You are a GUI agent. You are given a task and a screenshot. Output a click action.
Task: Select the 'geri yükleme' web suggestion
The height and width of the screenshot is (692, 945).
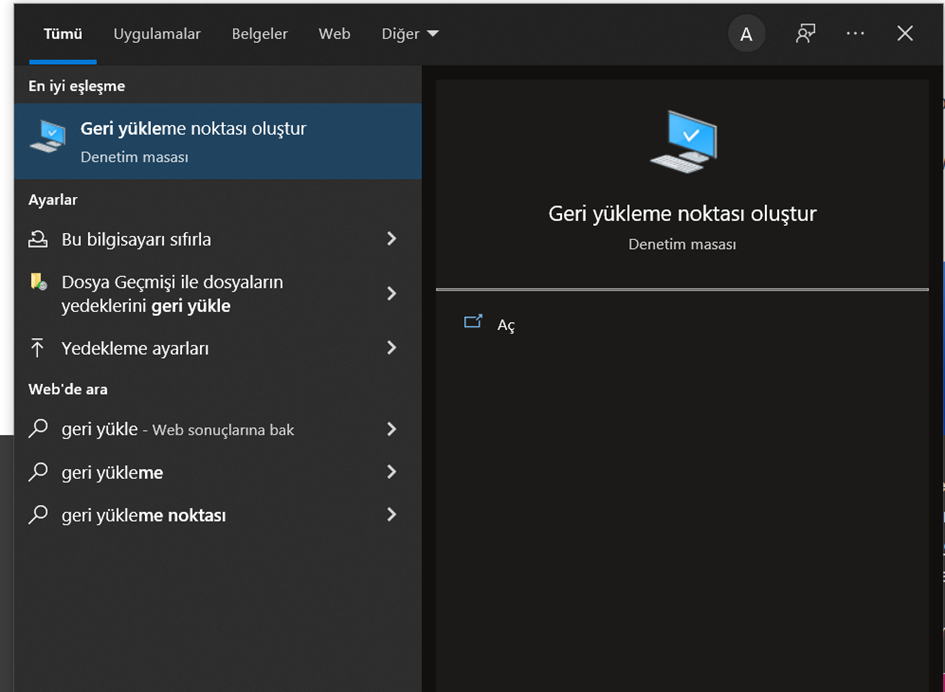coord(112,472)
